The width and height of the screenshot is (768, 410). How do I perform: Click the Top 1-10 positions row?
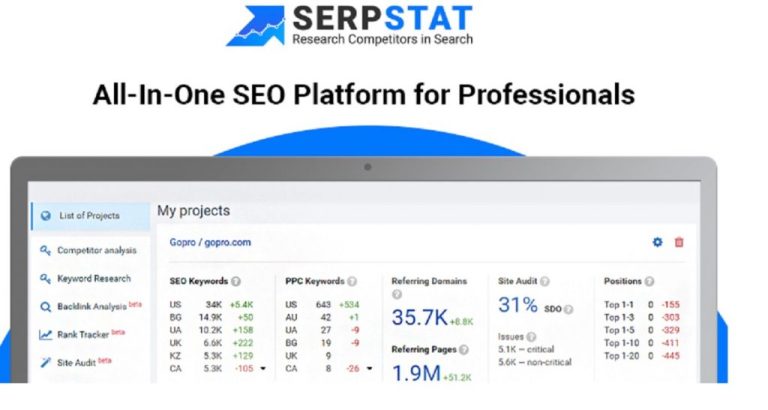click(642, 343)
